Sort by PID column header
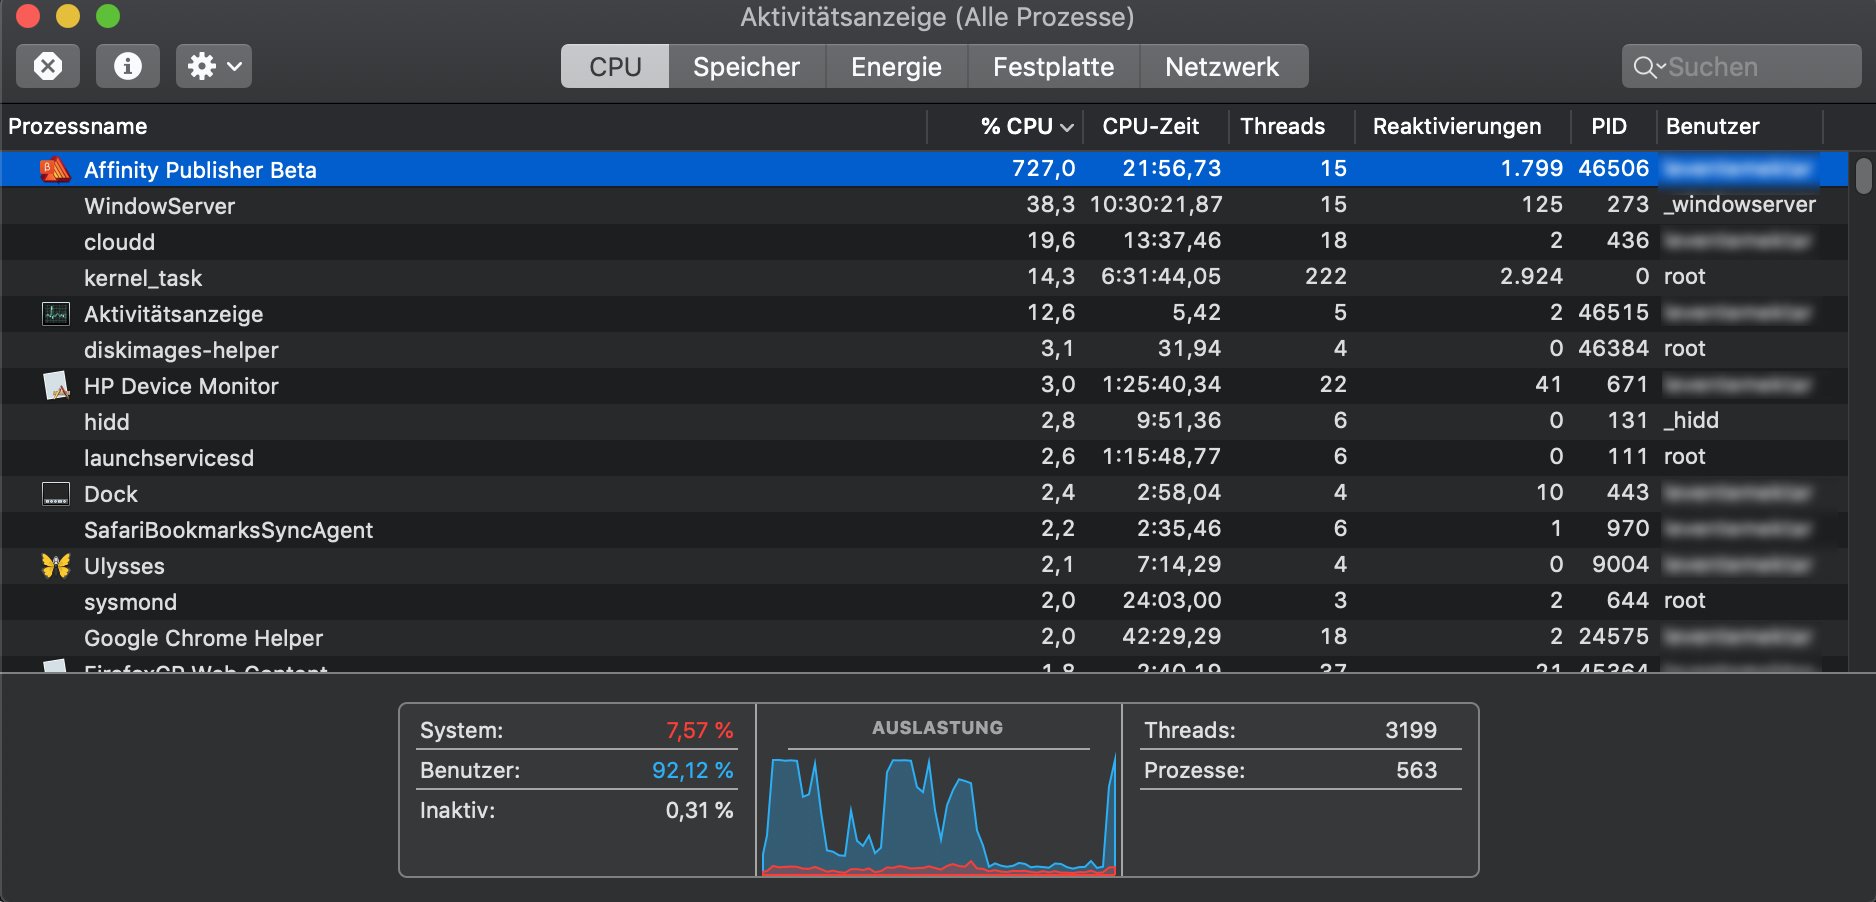The width and height of the screenshot is (1876, 902). [1609, 126]
